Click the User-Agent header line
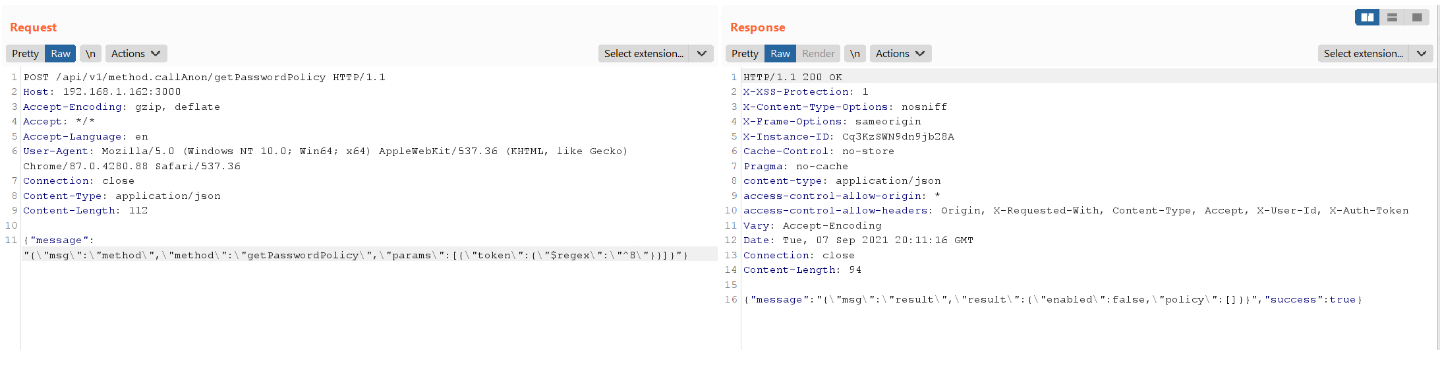The image size is (1447, 367). click(x=325, y=158)
